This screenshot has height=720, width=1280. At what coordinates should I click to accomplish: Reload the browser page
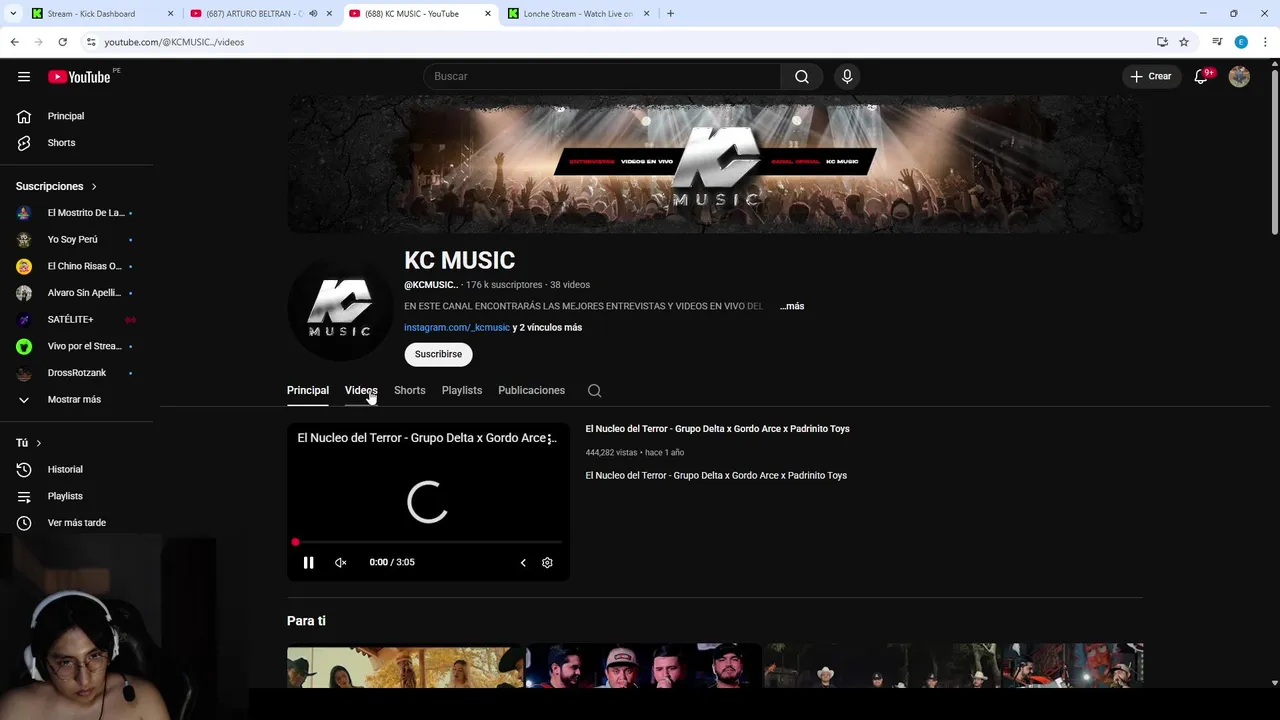(x=62, y=42)
